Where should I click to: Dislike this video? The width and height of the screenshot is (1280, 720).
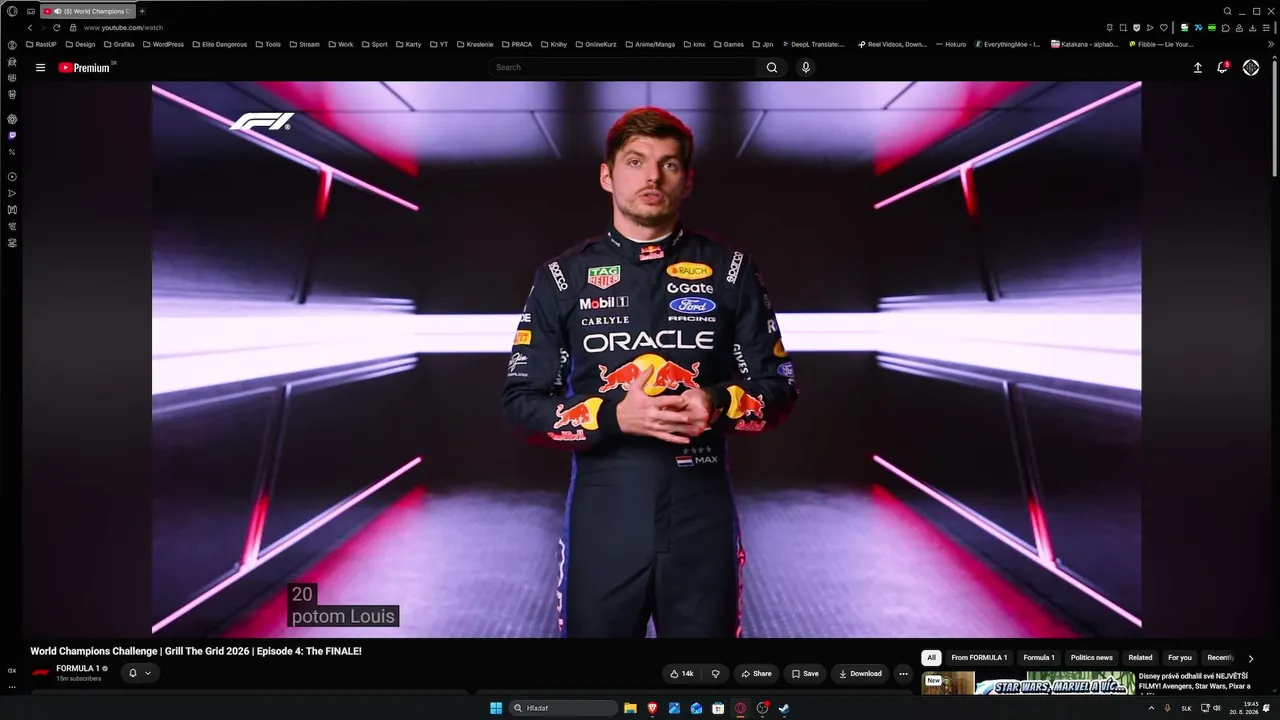(715, 674)
